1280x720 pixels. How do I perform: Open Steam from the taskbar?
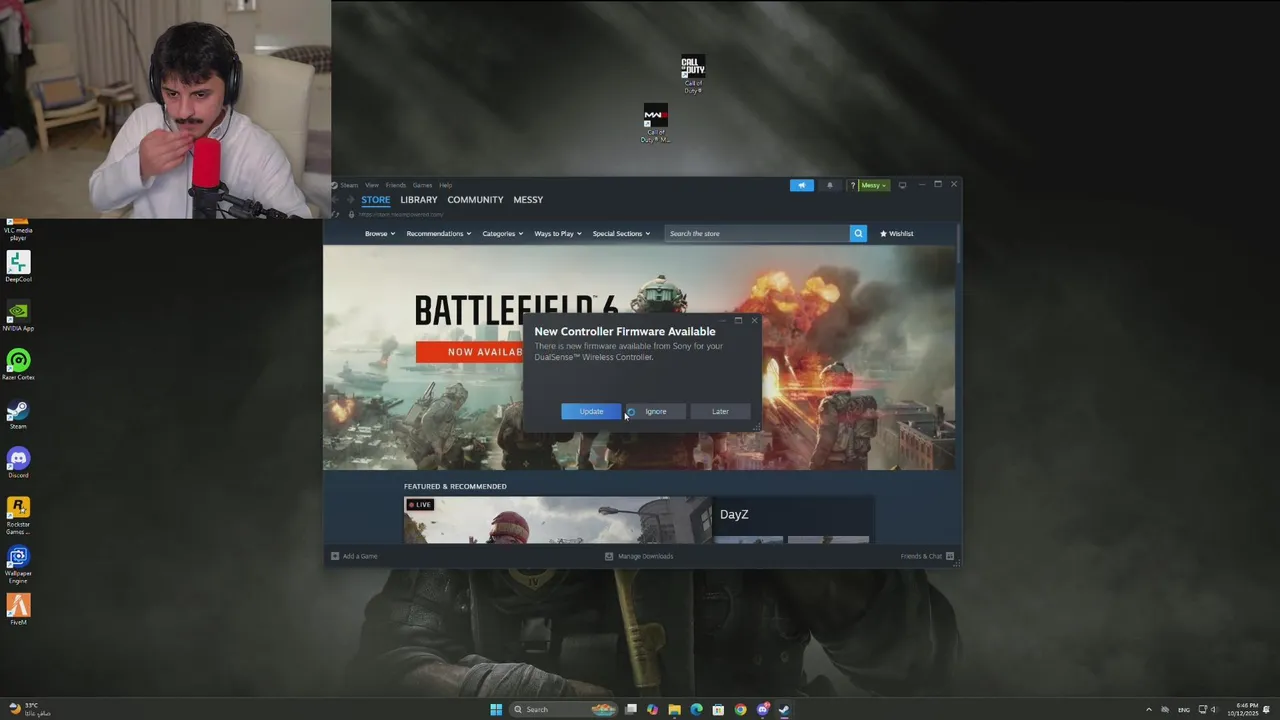click(x=784, y=710)
